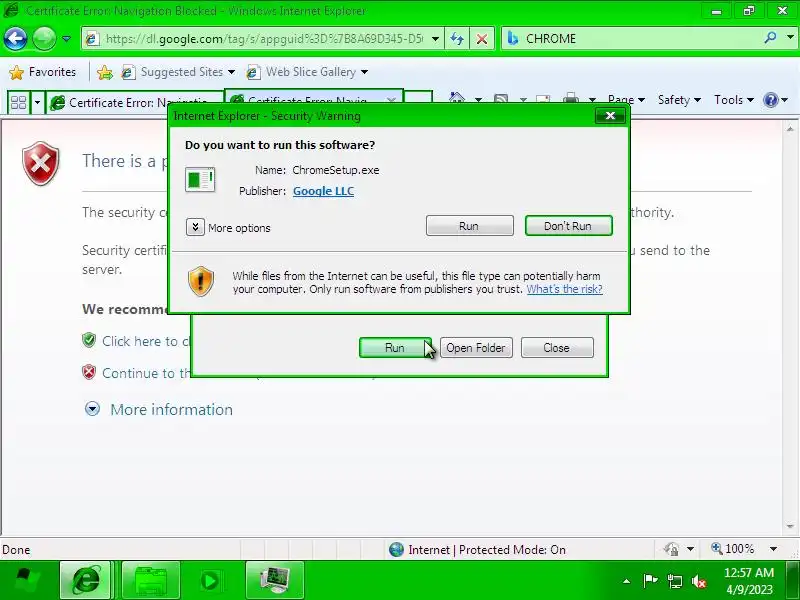Refresh the page with the refresh icon
Viewport: 800px width, 600px height.
[x=457, y=39]
